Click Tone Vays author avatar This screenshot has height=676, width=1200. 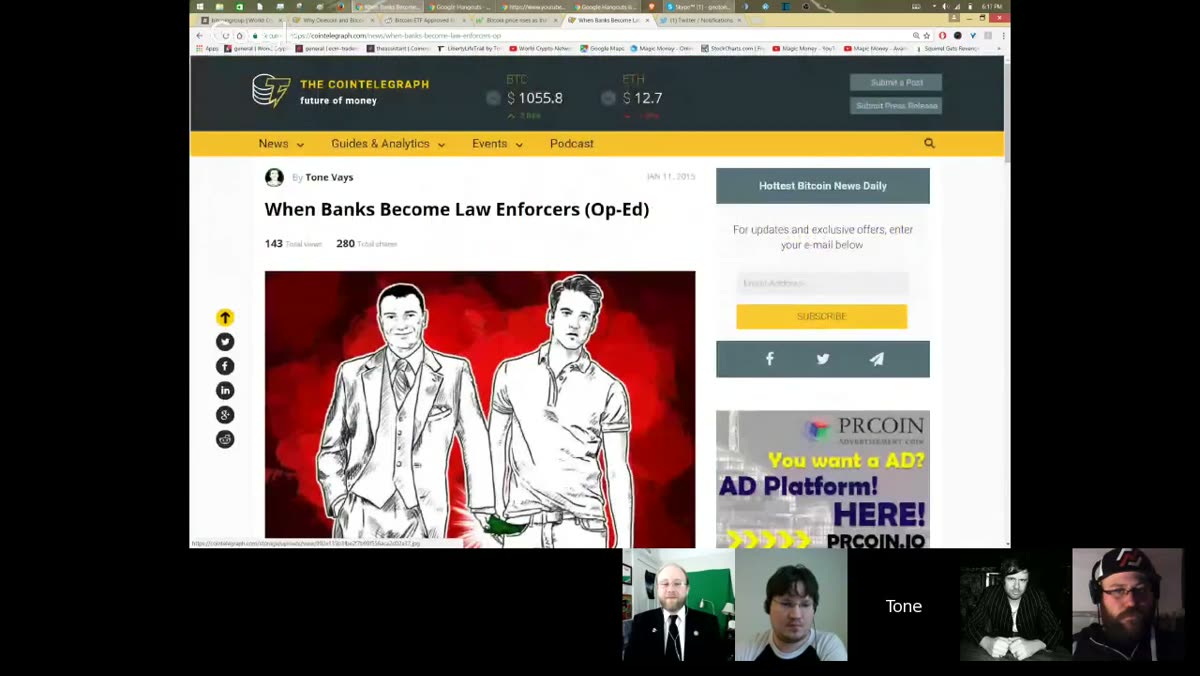[274, 177]
